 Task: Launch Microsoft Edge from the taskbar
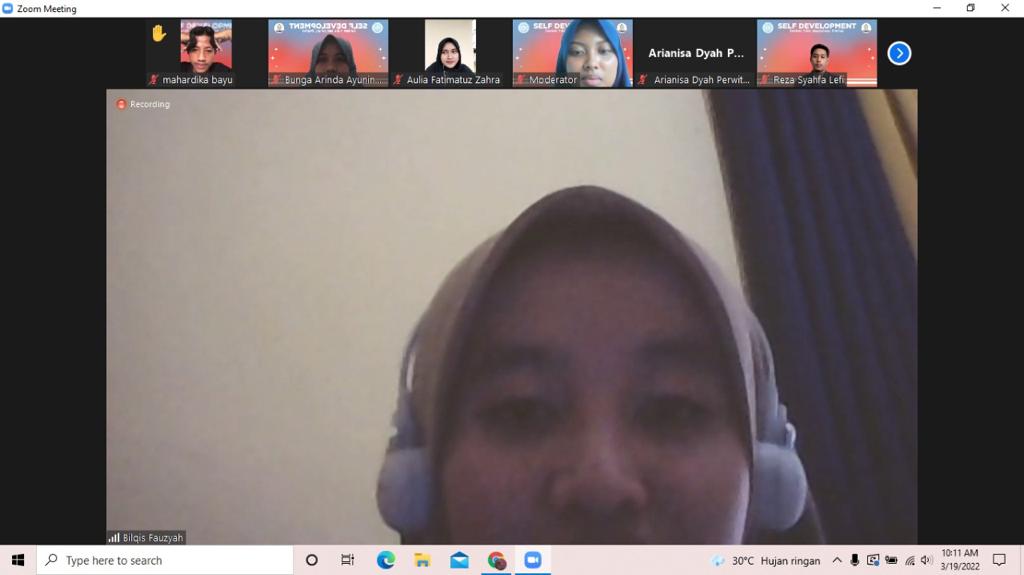click(x=385, y=561)
